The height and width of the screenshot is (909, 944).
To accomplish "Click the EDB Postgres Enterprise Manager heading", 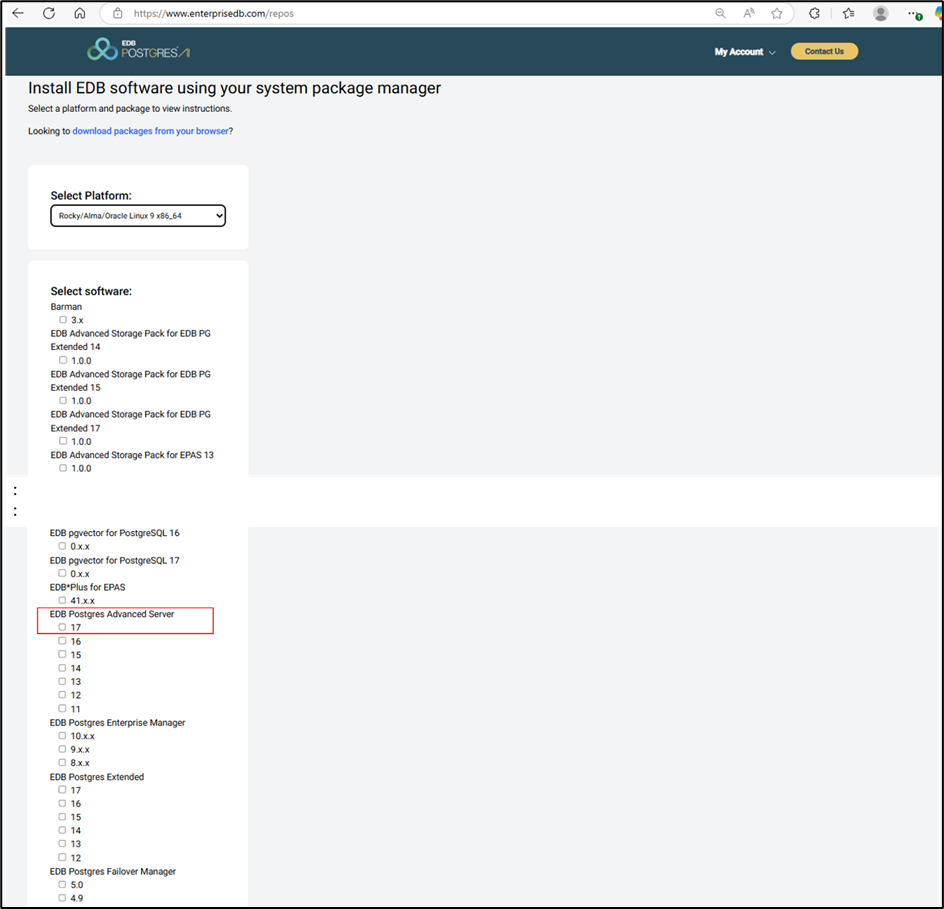I will [117, 722].
